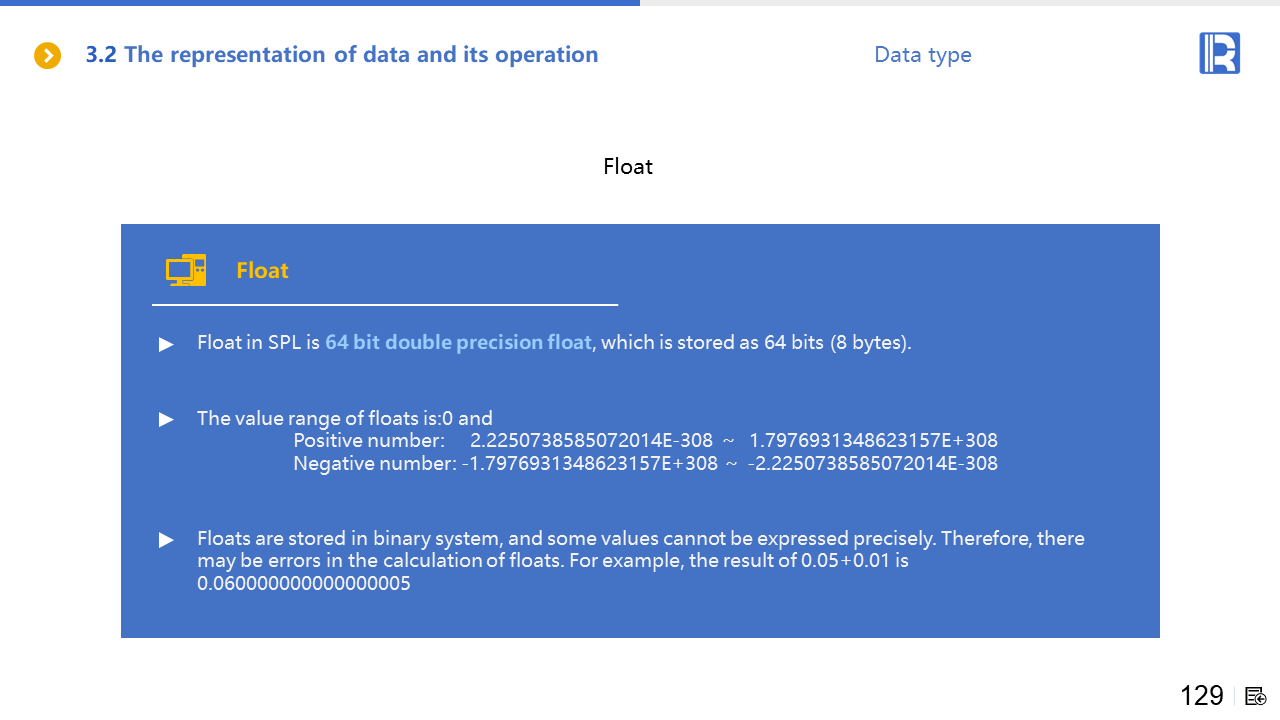Click the slide number 129
The image size is (1280, 720).
(x=1201, y=695)
